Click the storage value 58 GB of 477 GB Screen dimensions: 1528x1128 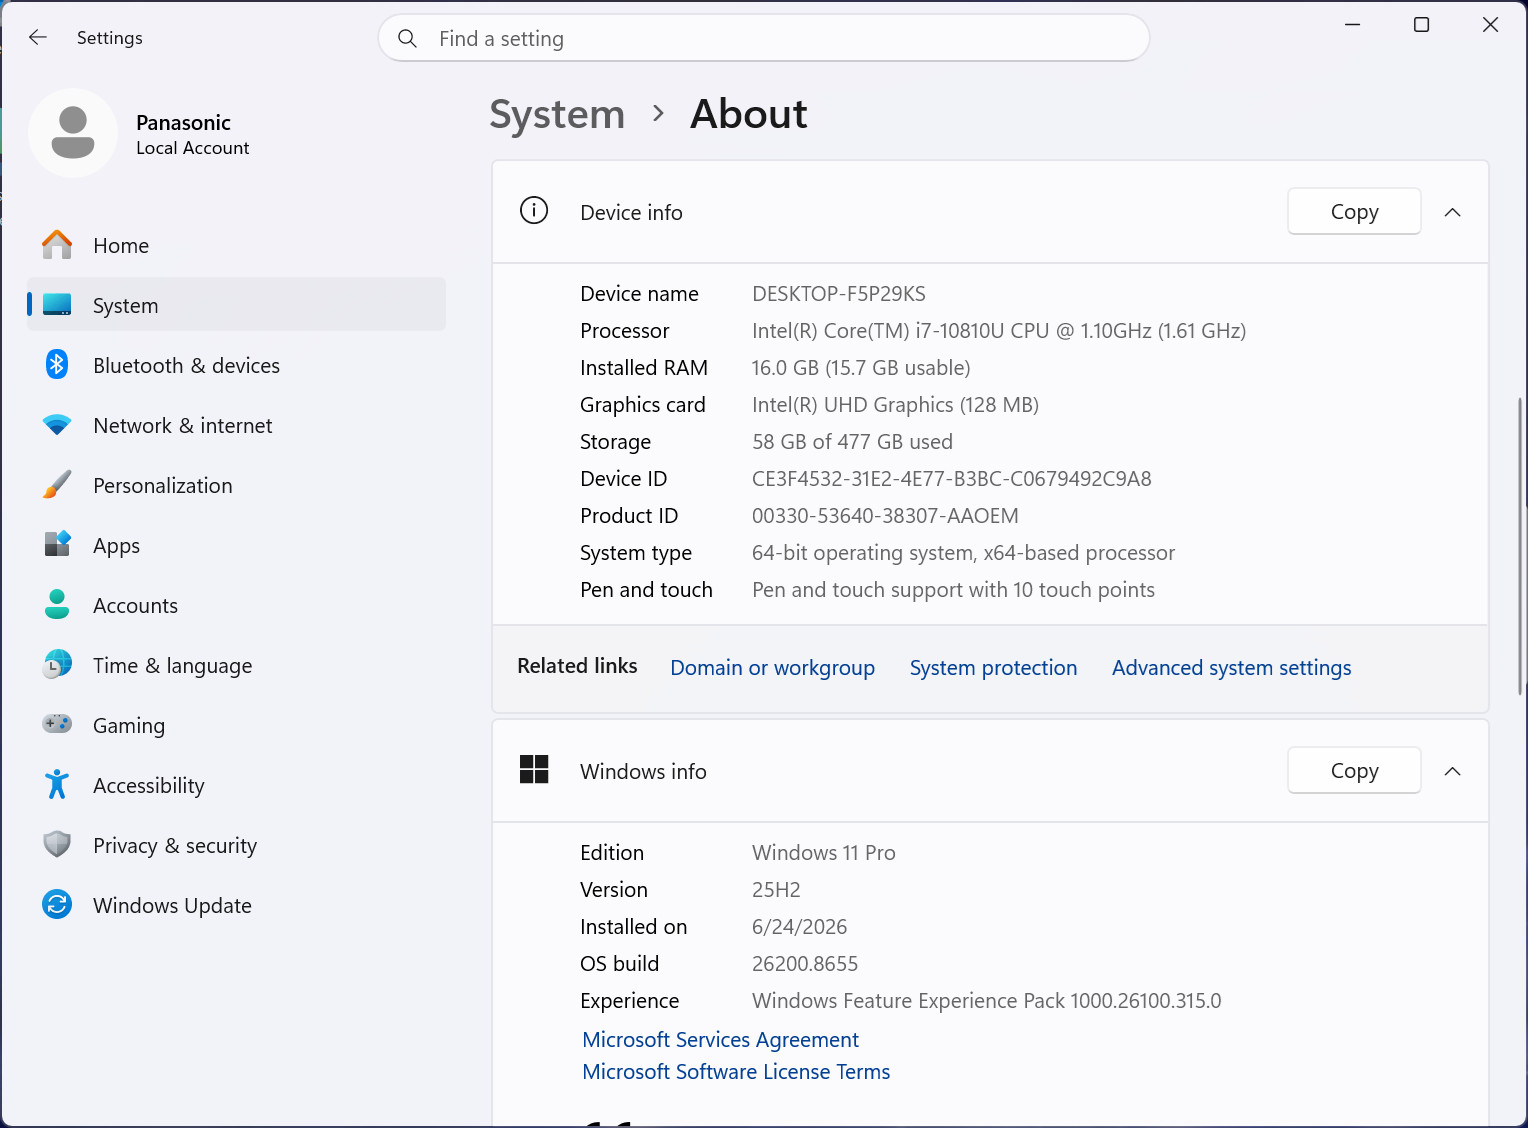coord(852,441)
